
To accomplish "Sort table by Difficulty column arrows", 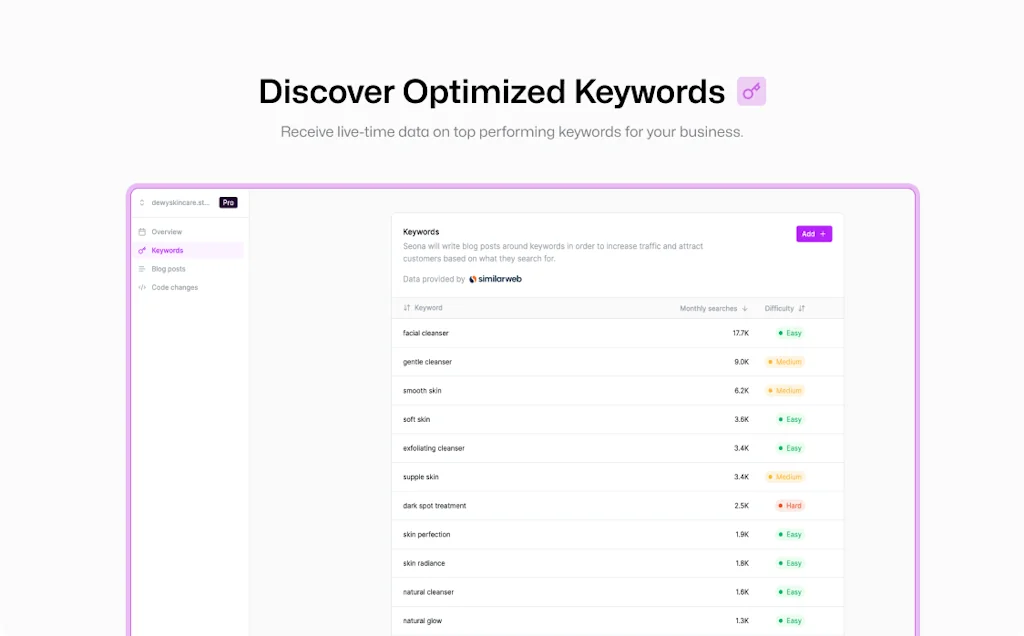I will point(801,308).
